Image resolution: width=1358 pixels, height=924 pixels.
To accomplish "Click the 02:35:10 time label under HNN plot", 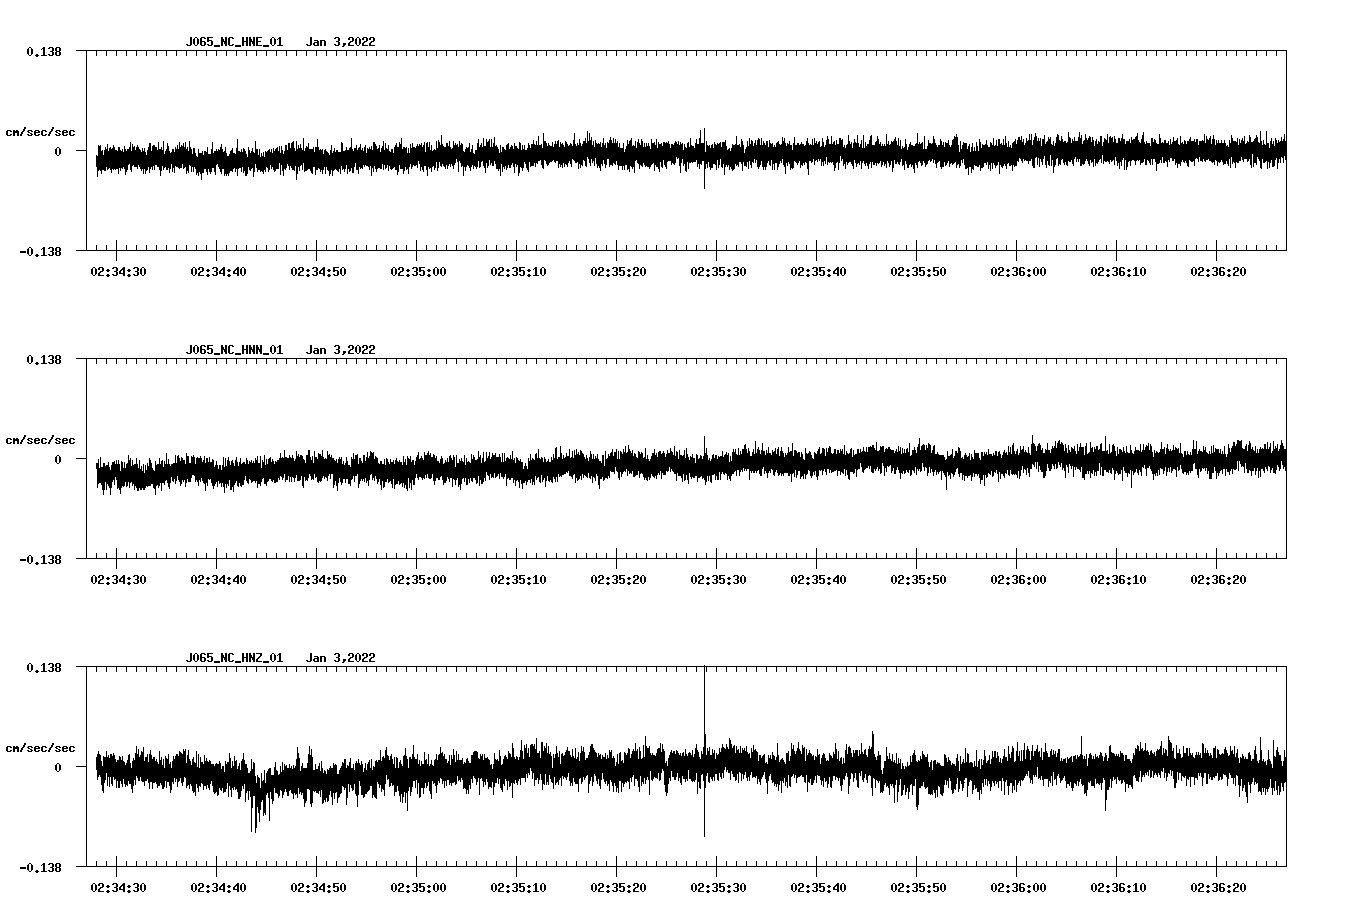I will tap(518, 580).
